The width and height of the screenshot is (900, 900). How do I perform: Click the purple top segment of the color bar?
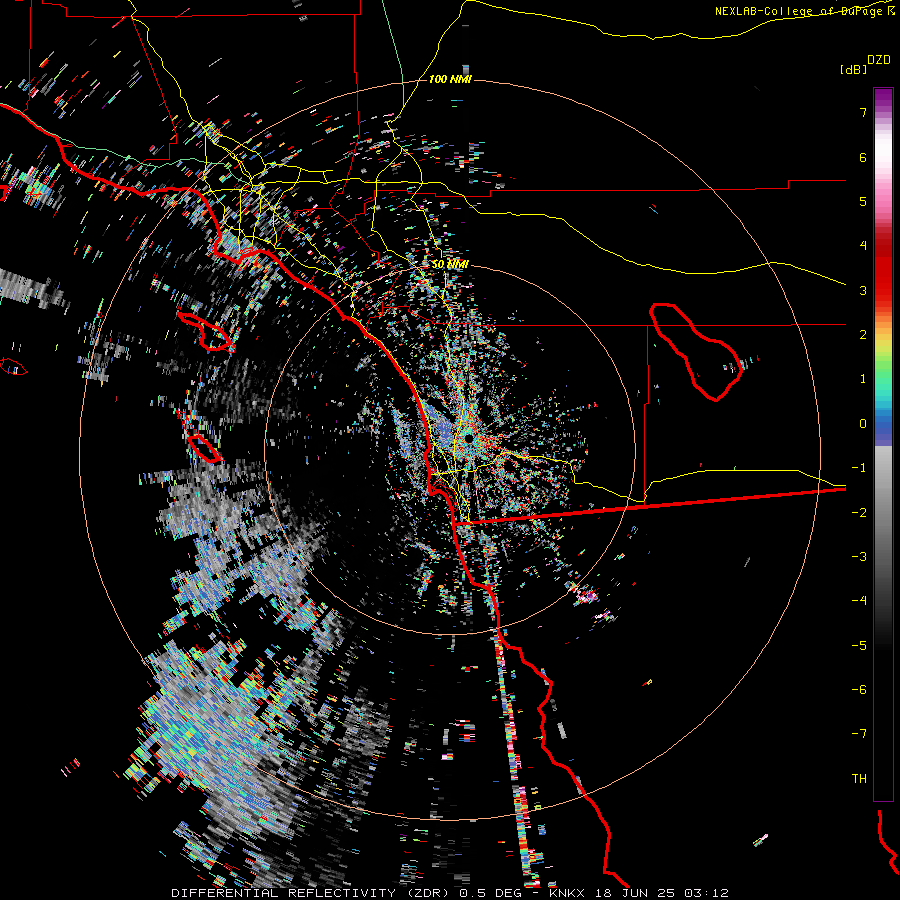pos(883,98)
